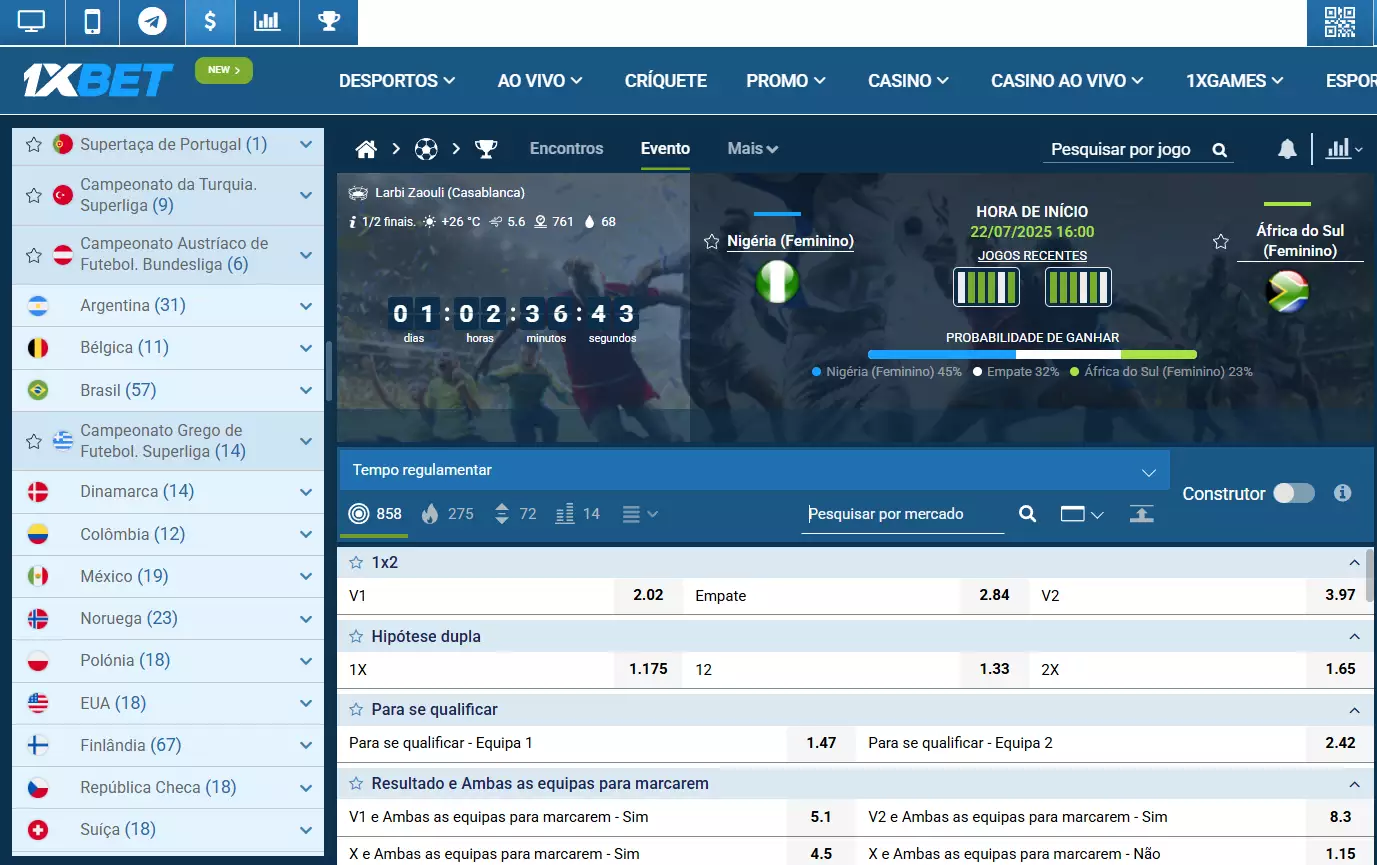Click the notification bell icon
Image resolution: width=1377 pixels, height=865 pixels.
[x=1287, y=149]
